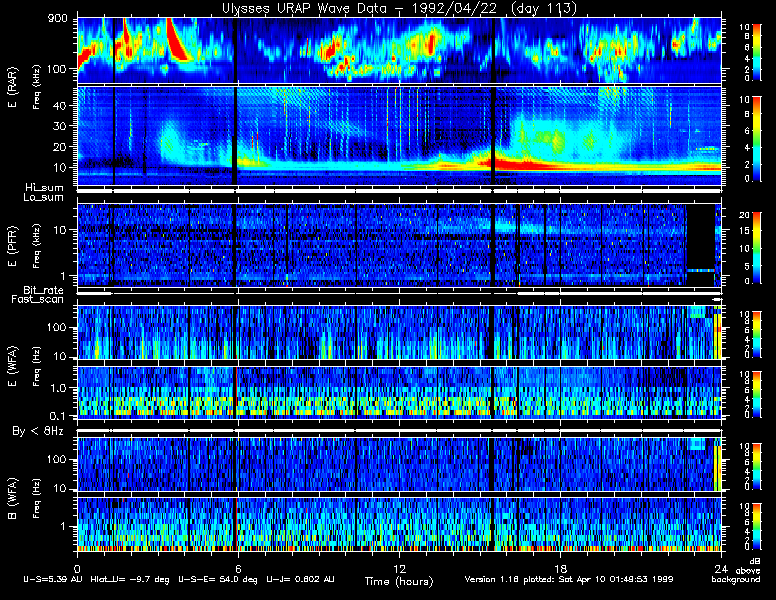Click the E (WFA) 10–100 Hz spectrogram panel
The image size is (776, 600).
click(x=399, y=332)
